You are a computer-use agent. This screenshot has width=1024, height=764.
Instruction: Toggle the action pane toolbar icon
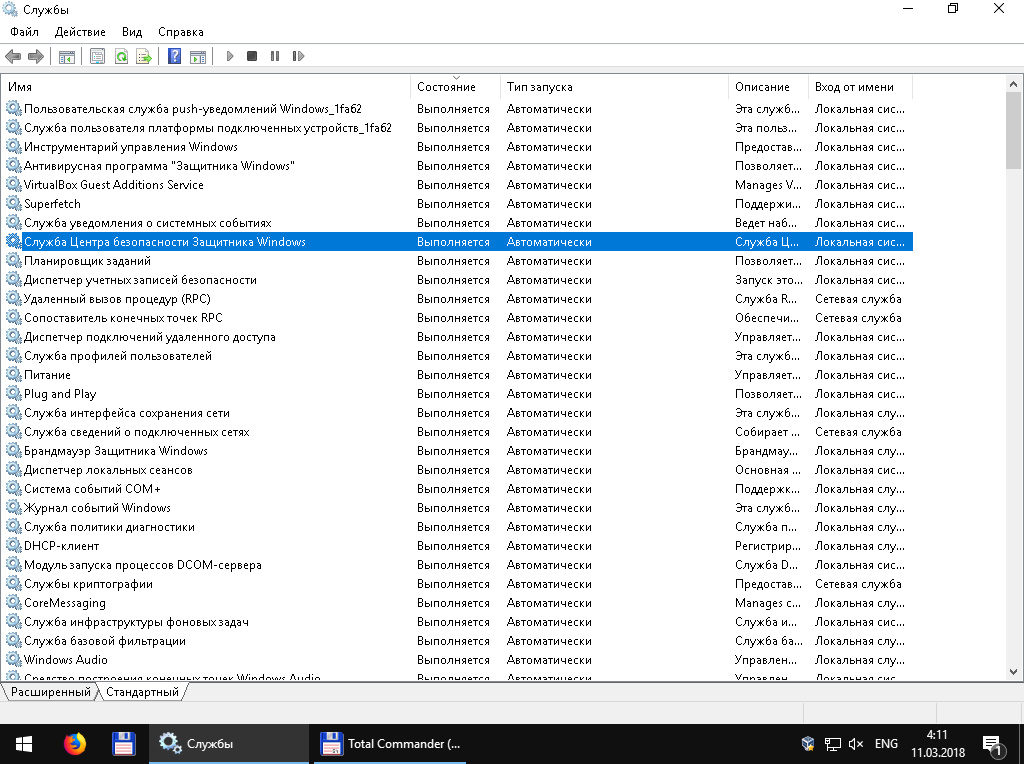[x=198, y=56]
